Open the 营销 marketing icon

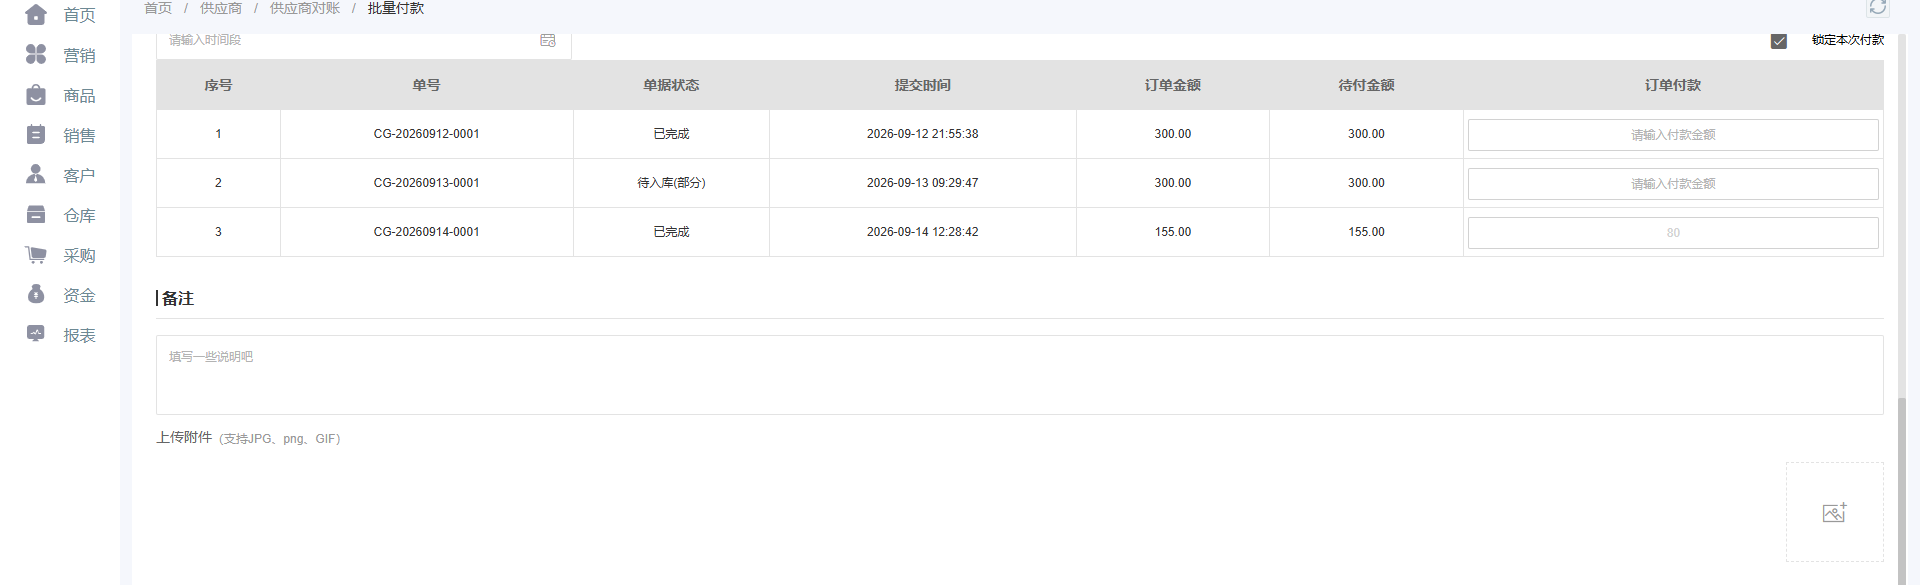tap(36, 54)
